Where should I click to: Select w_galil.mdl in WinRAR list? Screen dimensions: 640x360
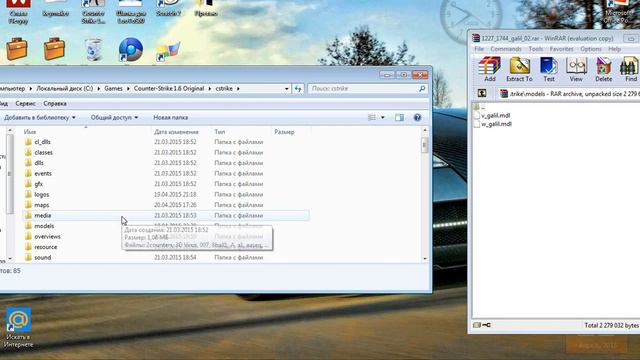tap(496, 124)
